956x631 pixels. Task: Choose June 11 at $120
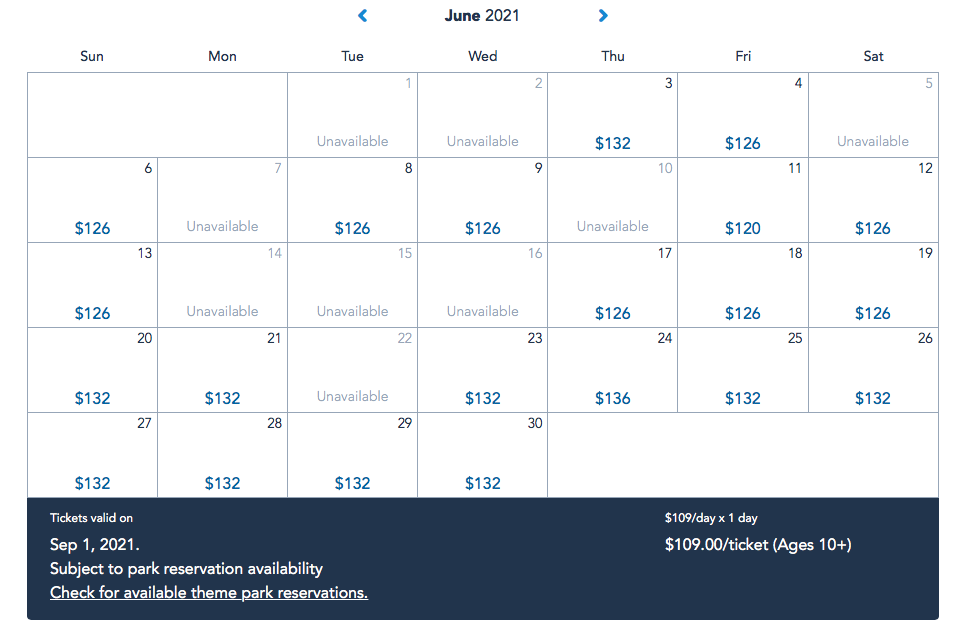point(743,200)
